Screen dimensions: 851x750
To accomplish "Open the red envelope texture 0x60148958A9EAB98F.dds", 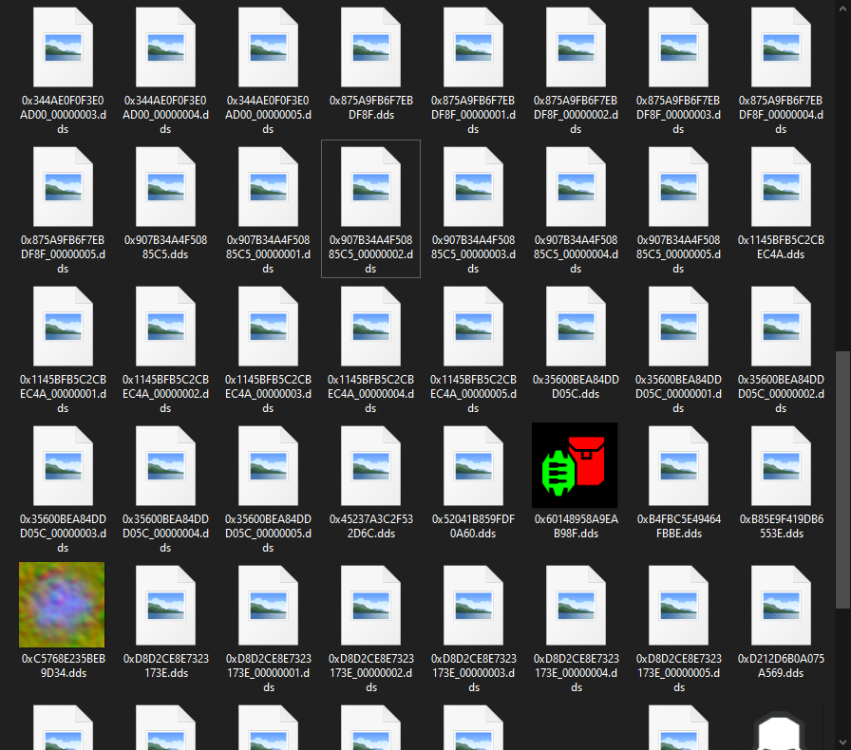I will (575, 465).
